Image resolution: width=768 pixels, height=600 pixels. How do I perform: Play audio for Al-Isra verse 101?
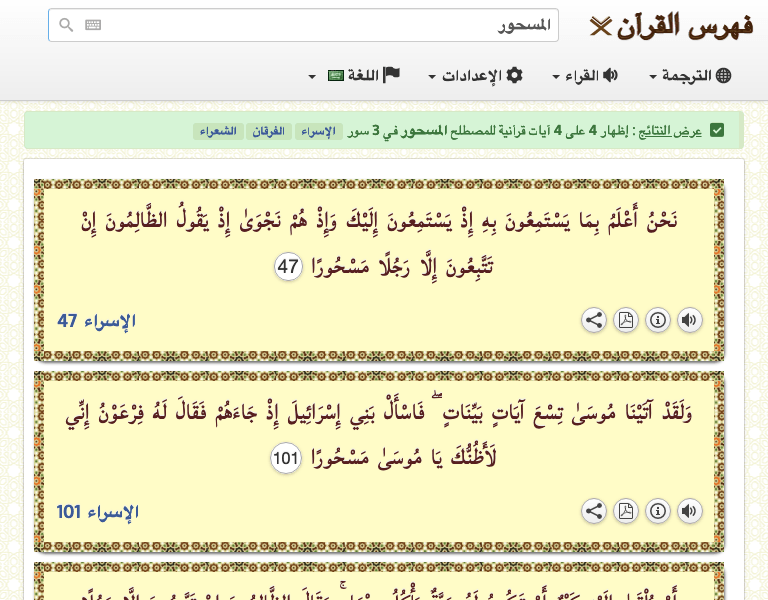[x=689, y=512]
